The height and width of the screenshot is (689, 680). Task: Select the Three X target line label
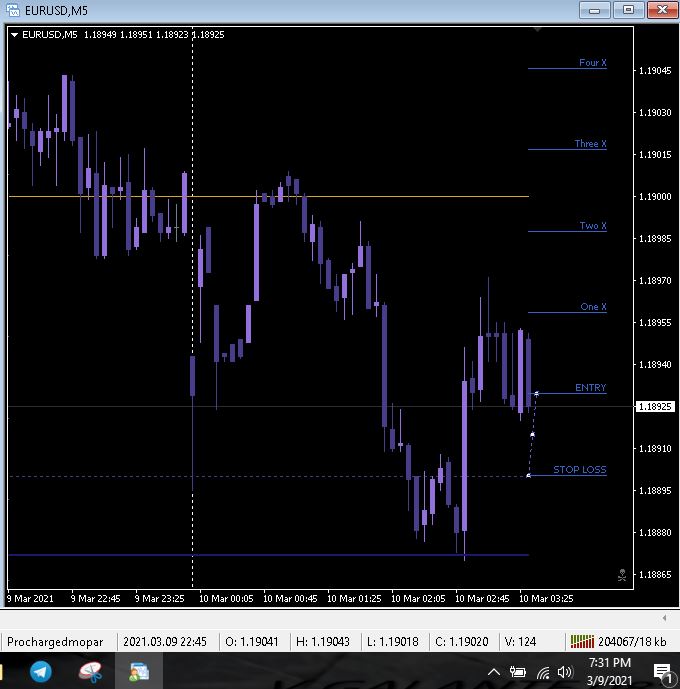click(590, 144)
